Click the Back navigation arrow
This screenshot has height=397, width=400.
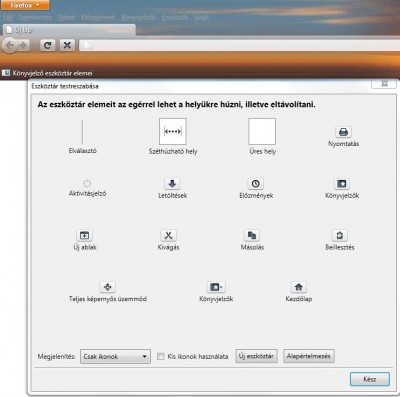click(10, 45)
